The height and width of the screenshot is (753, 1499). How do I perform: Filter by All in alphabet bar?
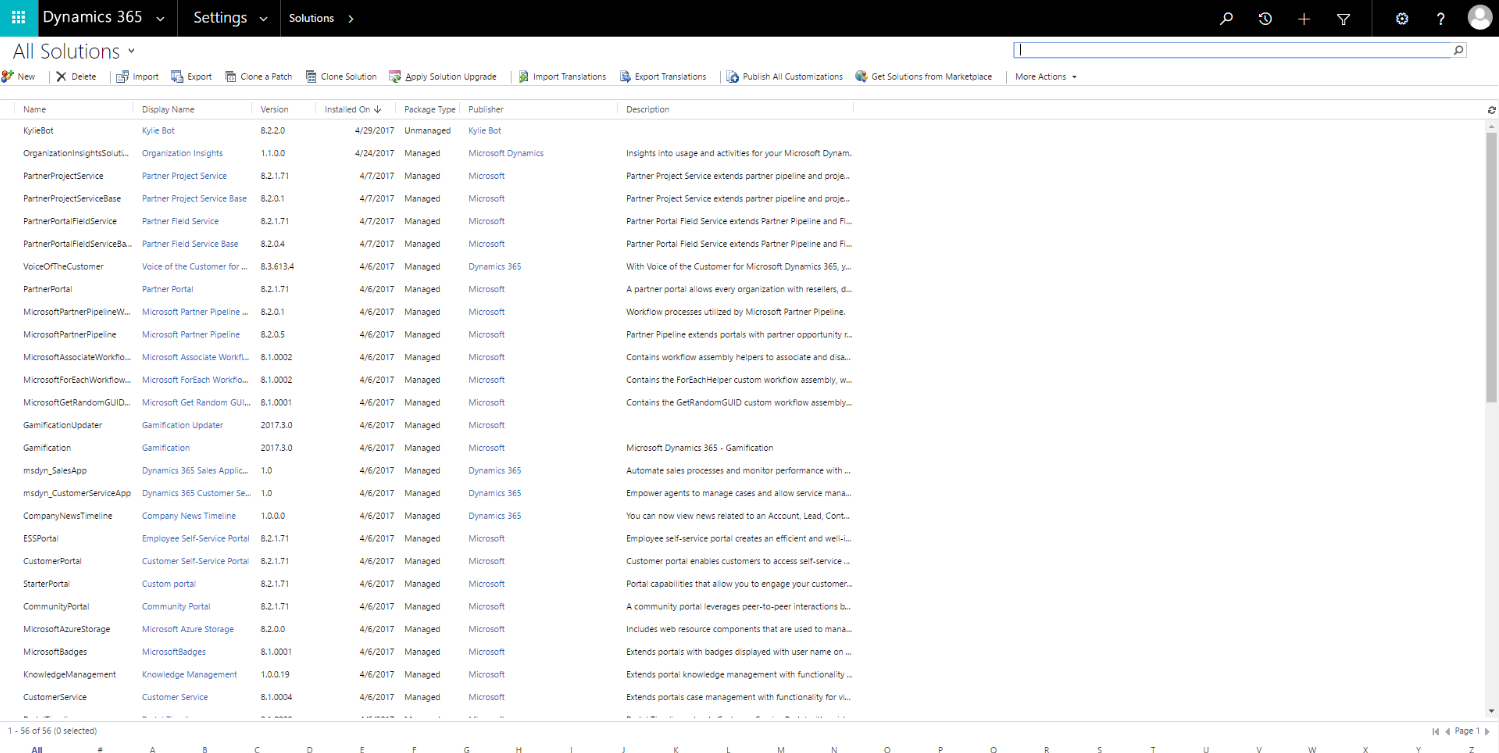(x=37, y=748)
